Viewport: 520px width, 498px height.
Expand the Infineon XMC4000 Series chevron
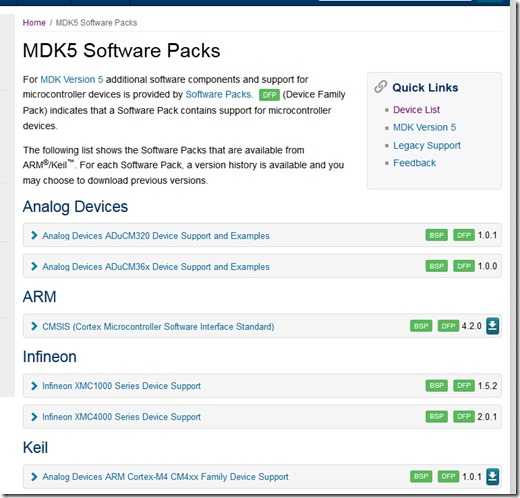[x=34, y=417]
